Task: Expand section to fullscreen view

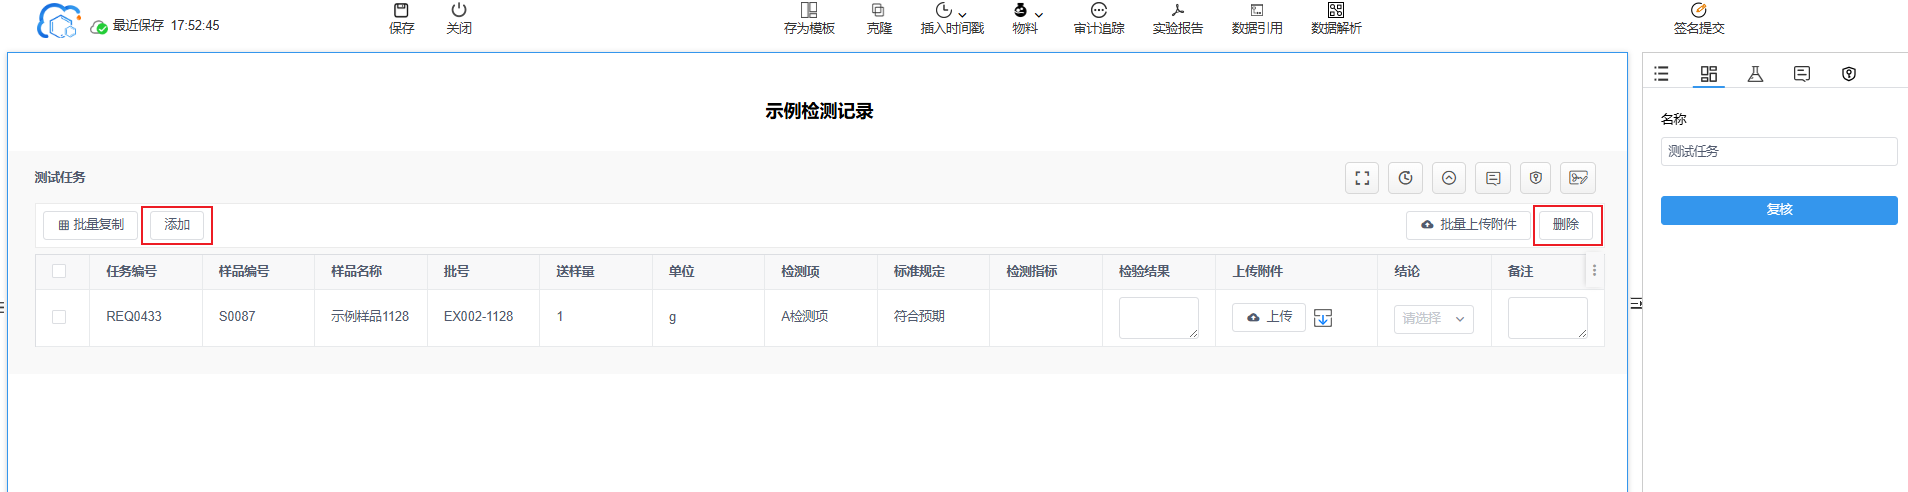Action: [1361, 178]
